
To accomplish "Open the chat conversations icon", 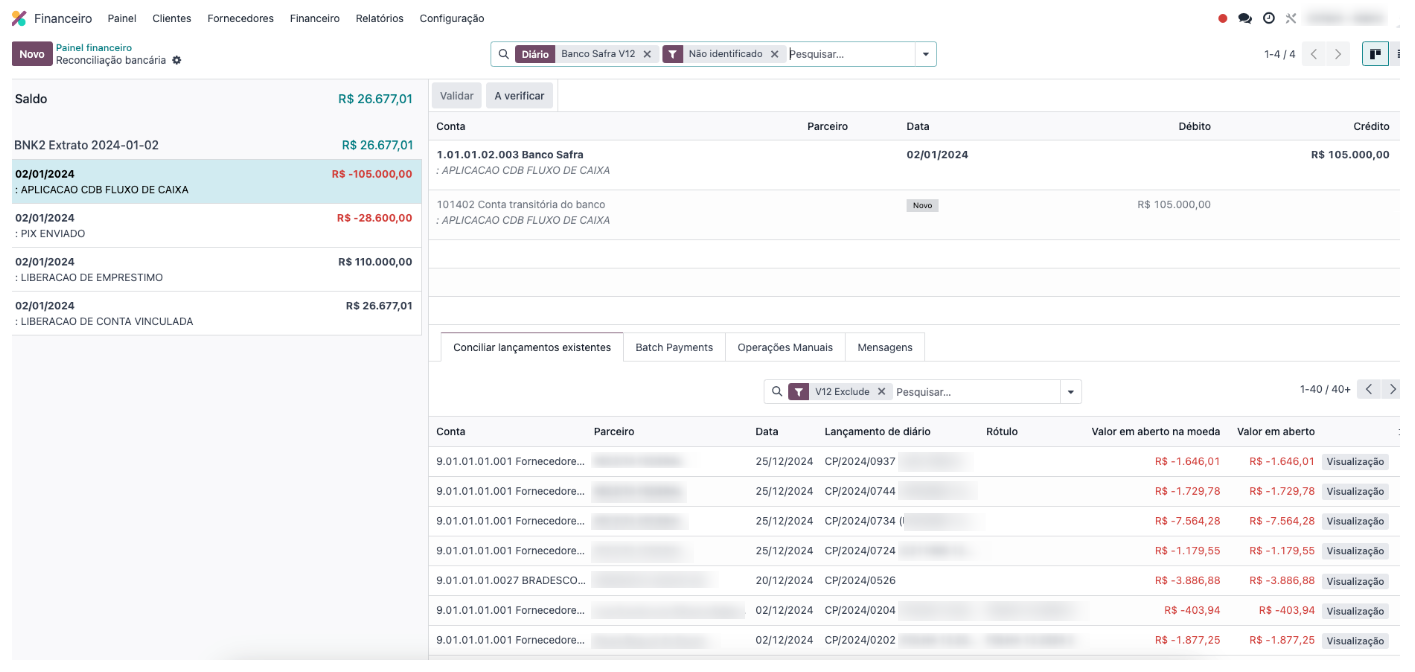I will pos(1245,18).
